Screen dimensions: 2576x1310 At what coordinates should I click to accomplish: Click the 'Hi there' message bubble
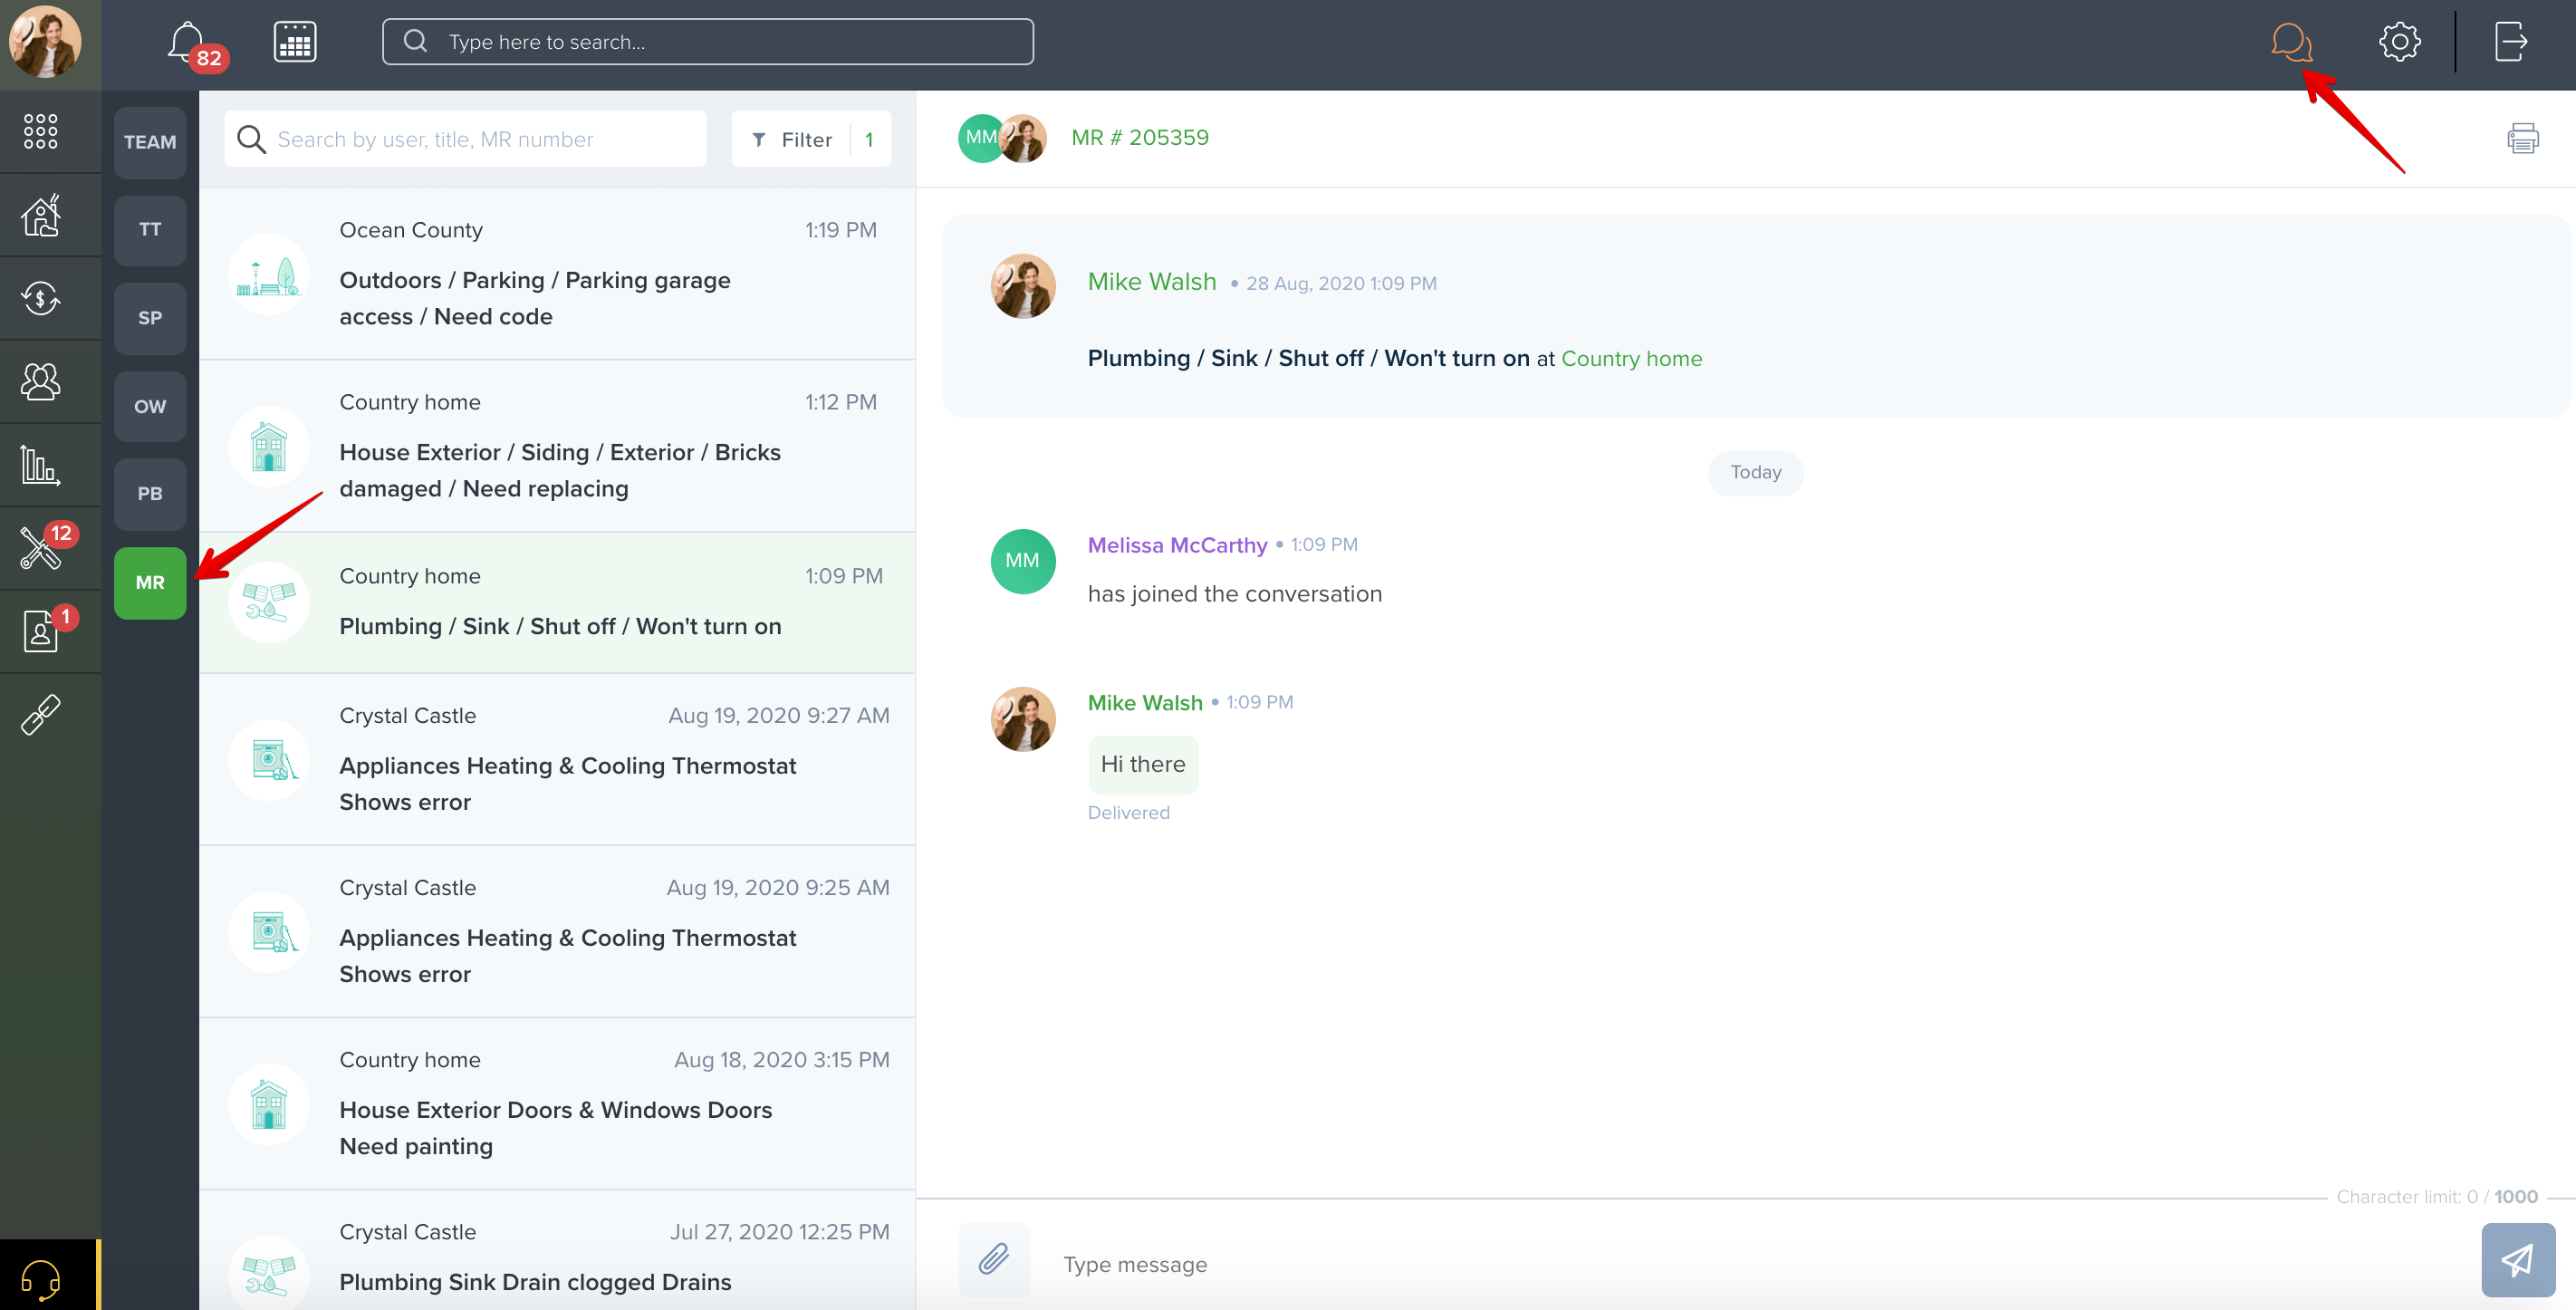1143,764
